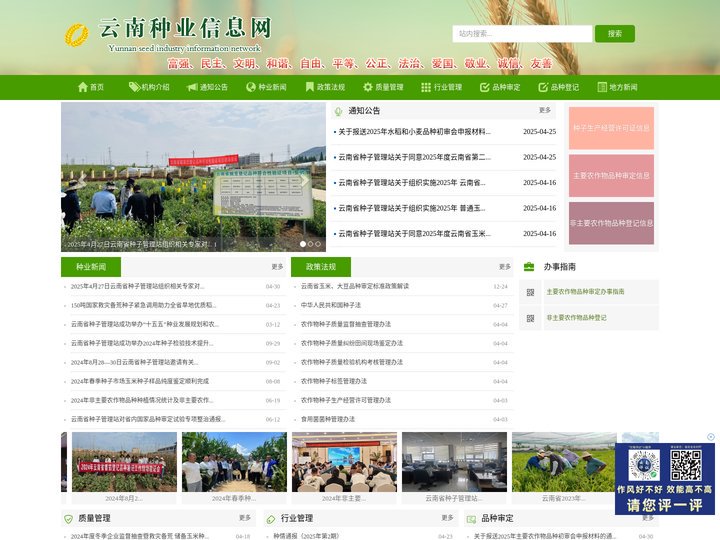Open 主要农作物品种审定信息 tile
The image size is (720, 540).
[x=611, y=175]
